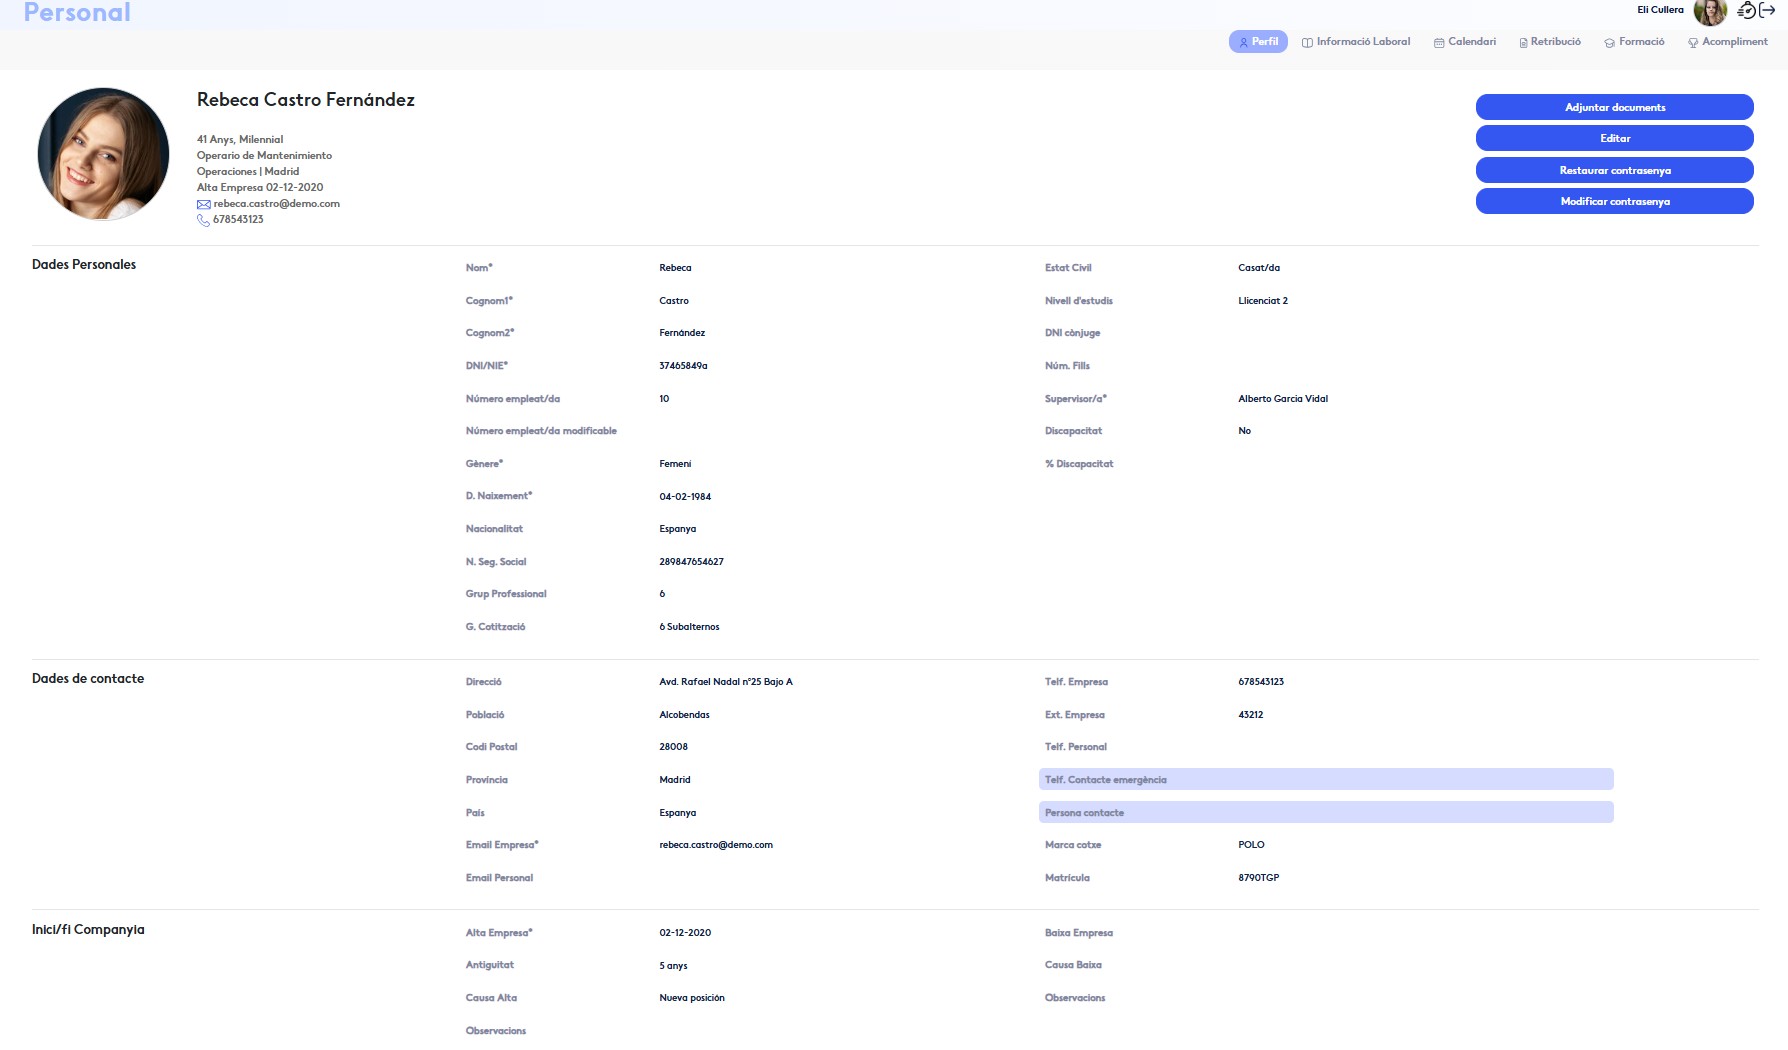Select the Perfil tab
The width and height of the screenshot is (1788, 1050).
tap(1258, 42)
